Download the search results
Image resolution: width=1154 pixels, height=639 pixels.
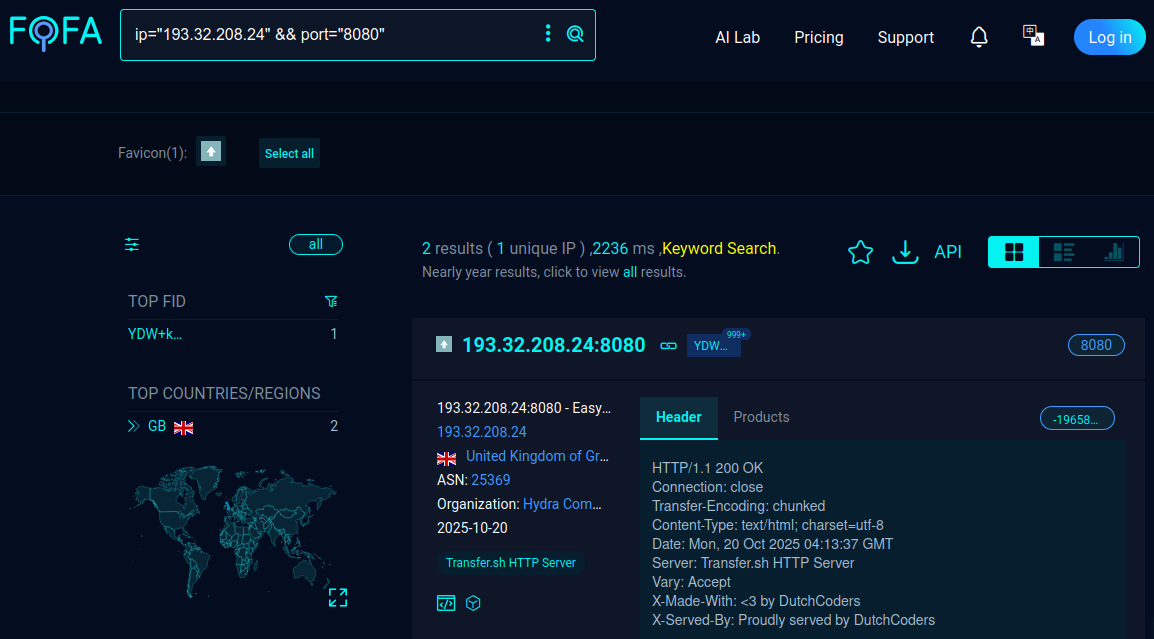(x=905, y=252)
